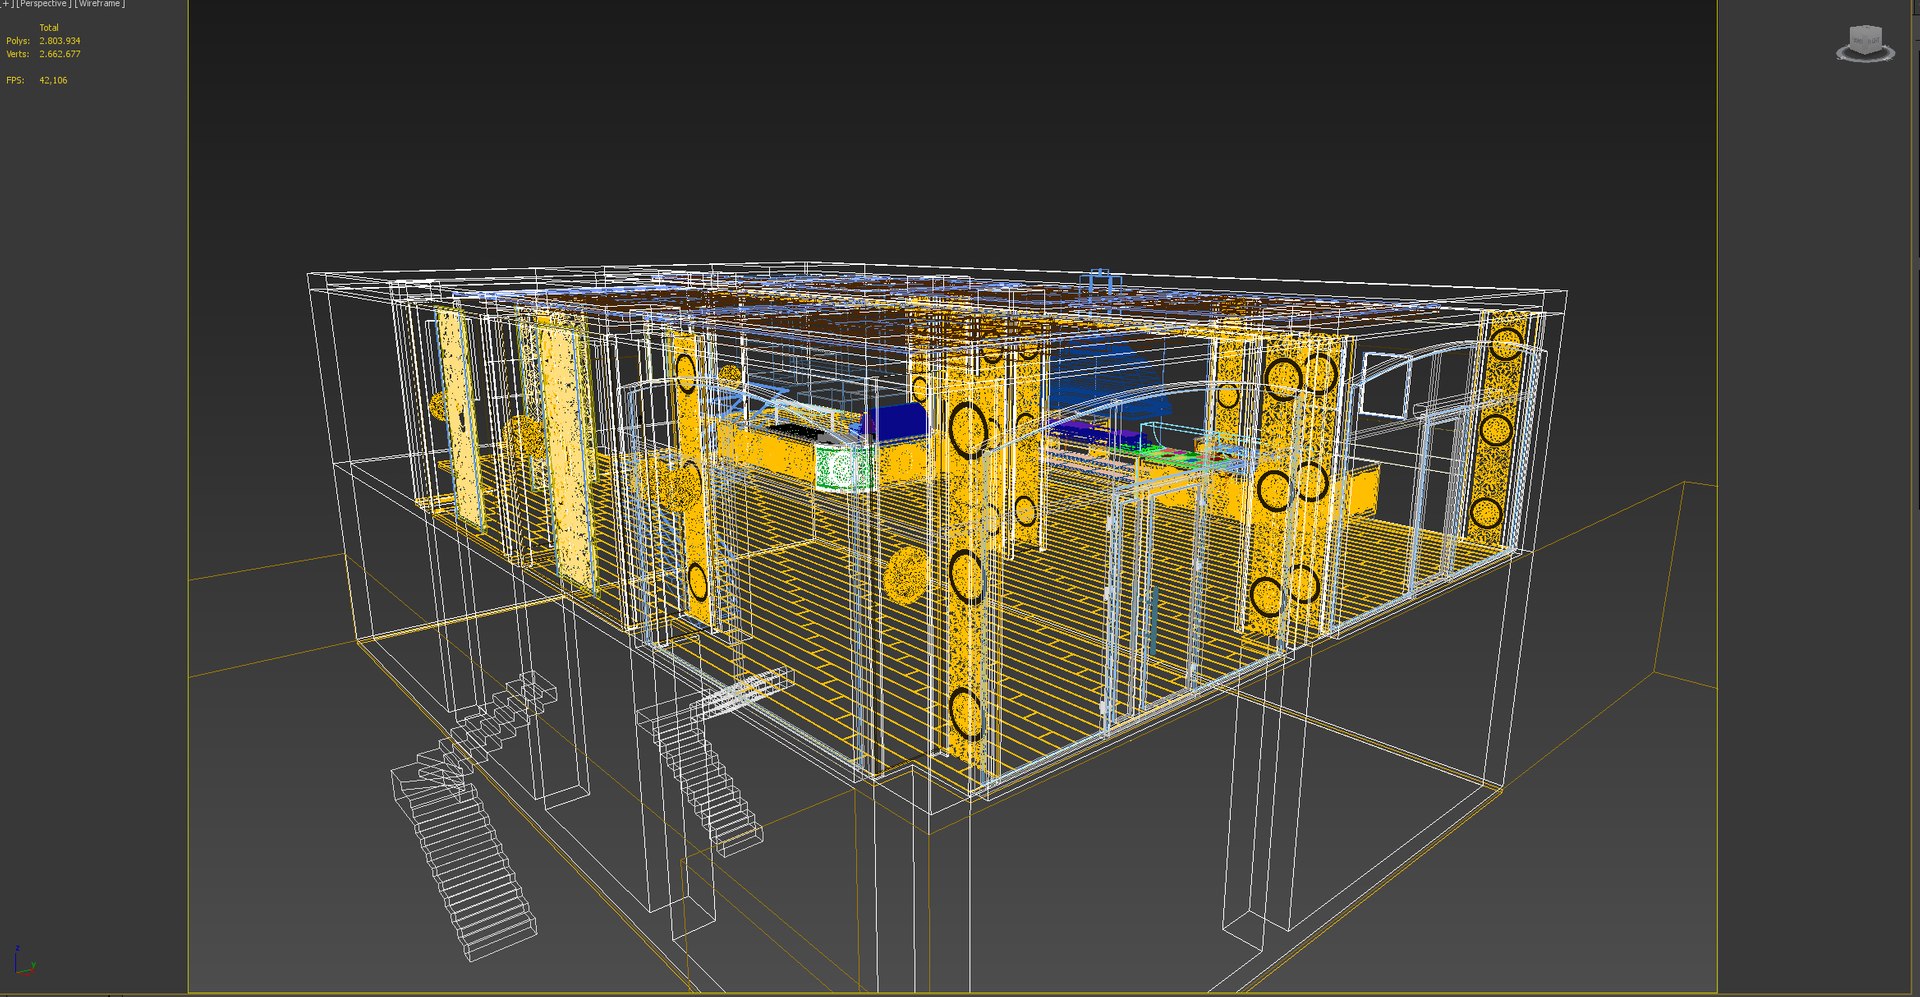Open the Perspective viewport label menu
The width and height of the screenshot is (1920, 997).
pyautogui.click(x=44, y=4)
